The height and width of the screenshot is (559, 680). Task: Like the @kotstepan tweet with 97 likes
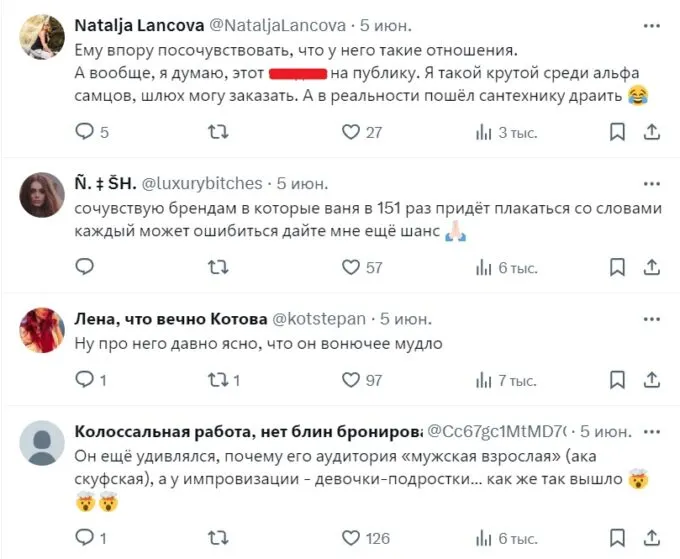pyautogui.click(x=351, y=380)
